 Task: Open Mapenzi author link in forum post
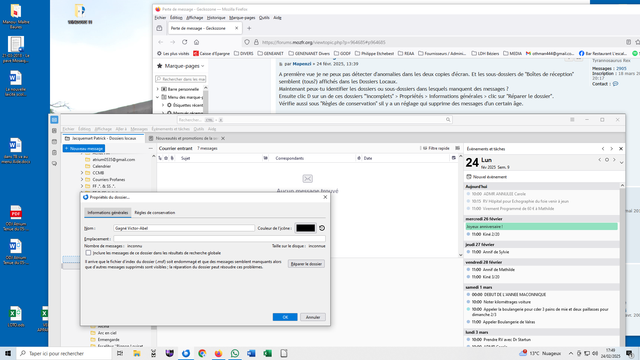pyautogui.click(x=302, y=64)
